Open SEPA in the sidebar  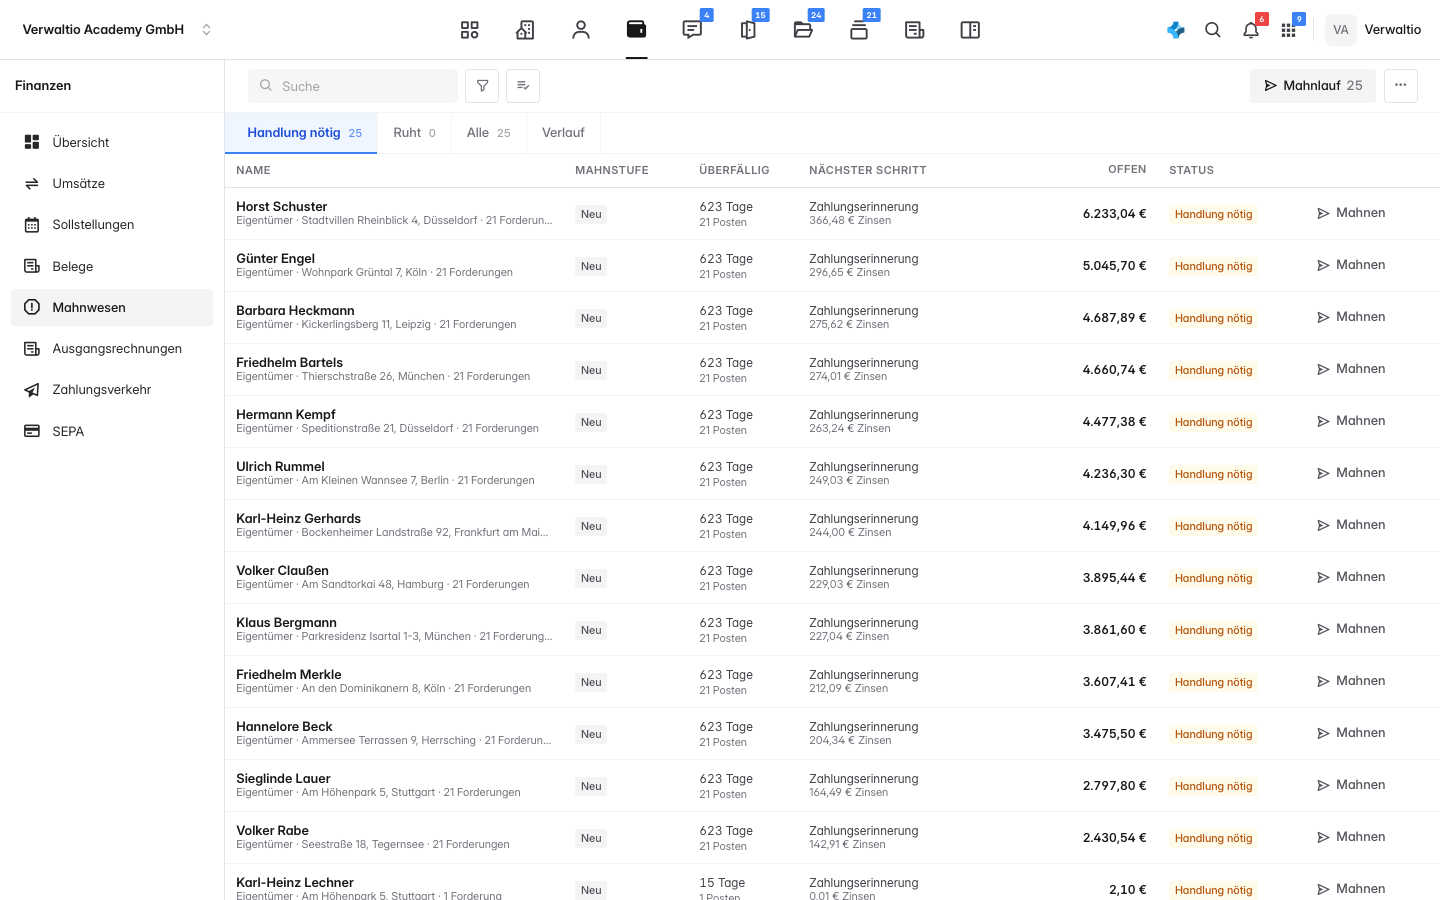112,431
